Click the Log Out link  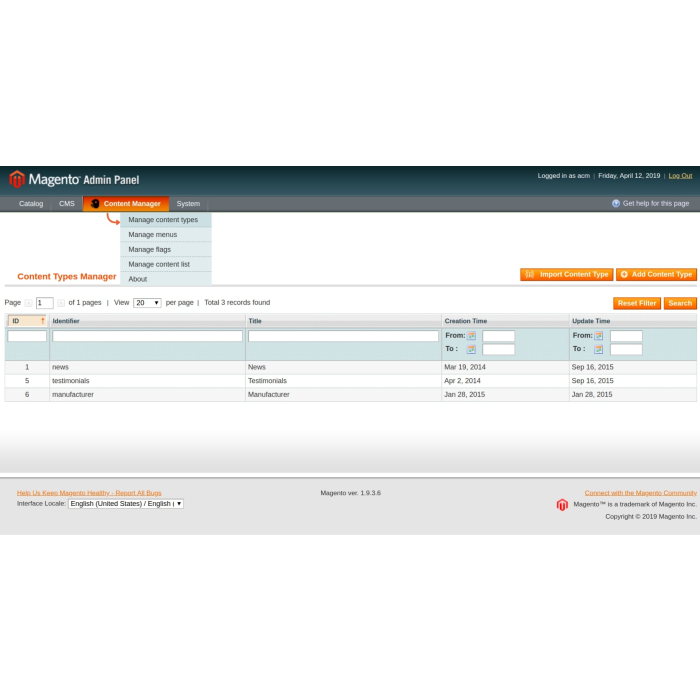click(x=680, y=176)
